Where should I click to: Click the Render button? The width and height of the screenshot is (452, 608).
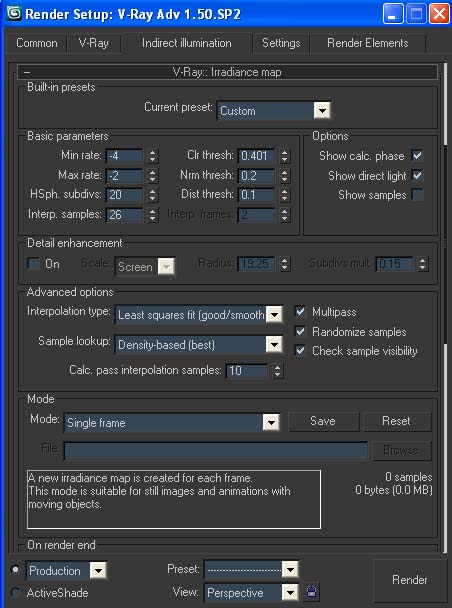410,580
